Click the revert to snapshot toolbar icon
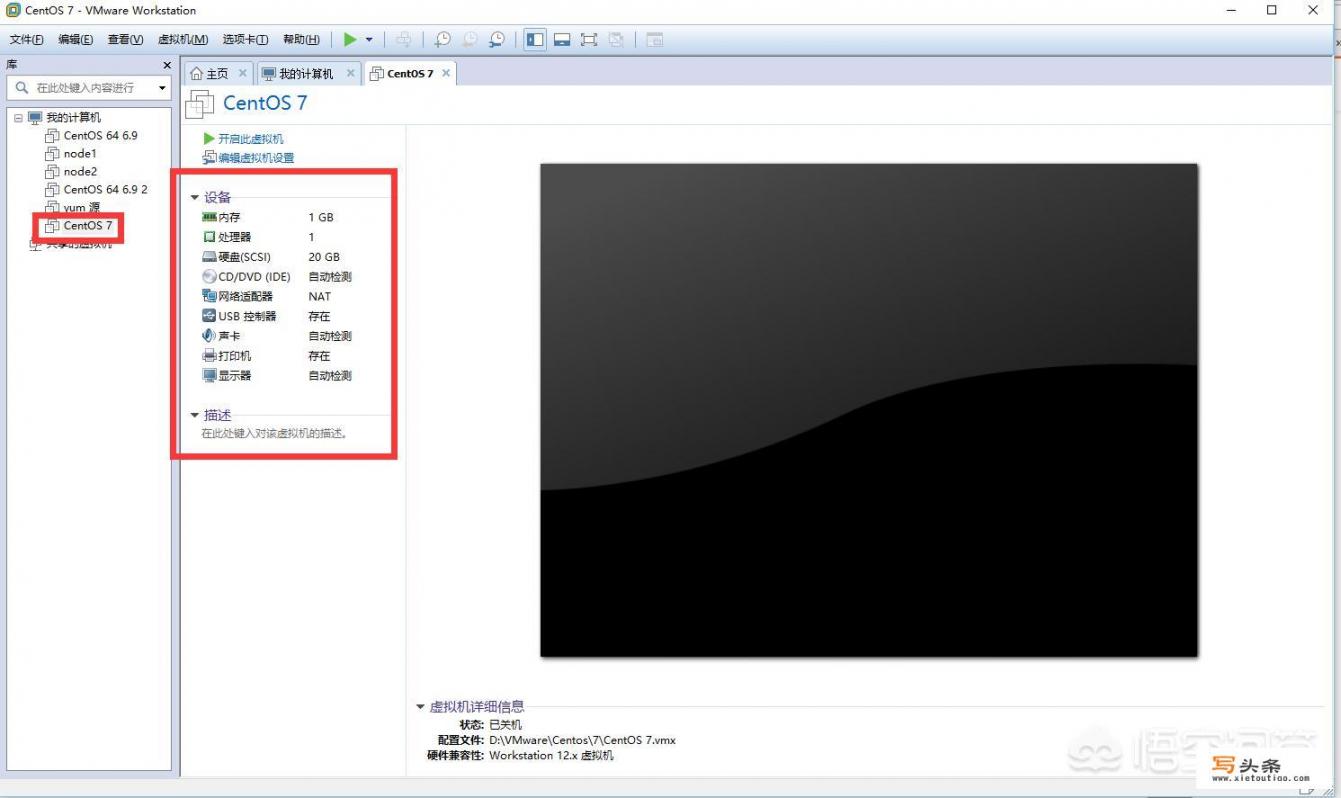The width and height of the screenshot is (1341, 798). [470, 40]
